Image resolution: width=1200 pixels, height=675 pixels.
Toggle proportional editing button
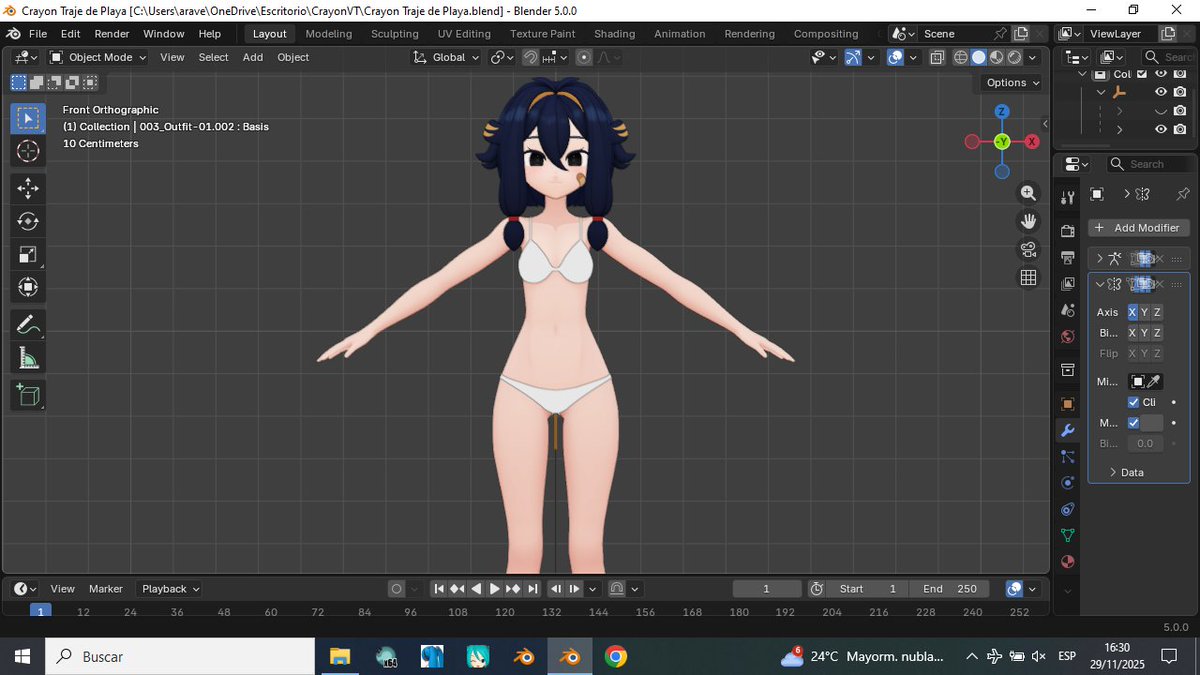point(584,57)
